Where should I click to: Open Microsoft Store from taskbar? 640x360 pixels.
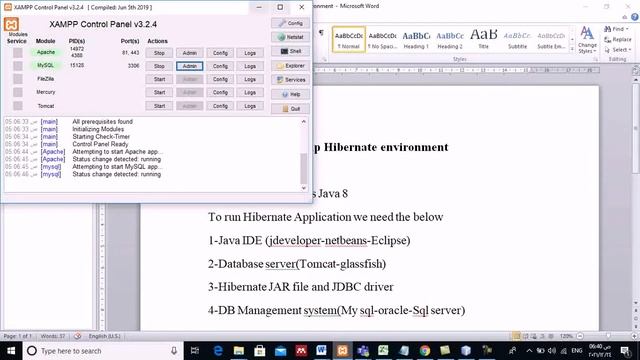pos(260,351)
